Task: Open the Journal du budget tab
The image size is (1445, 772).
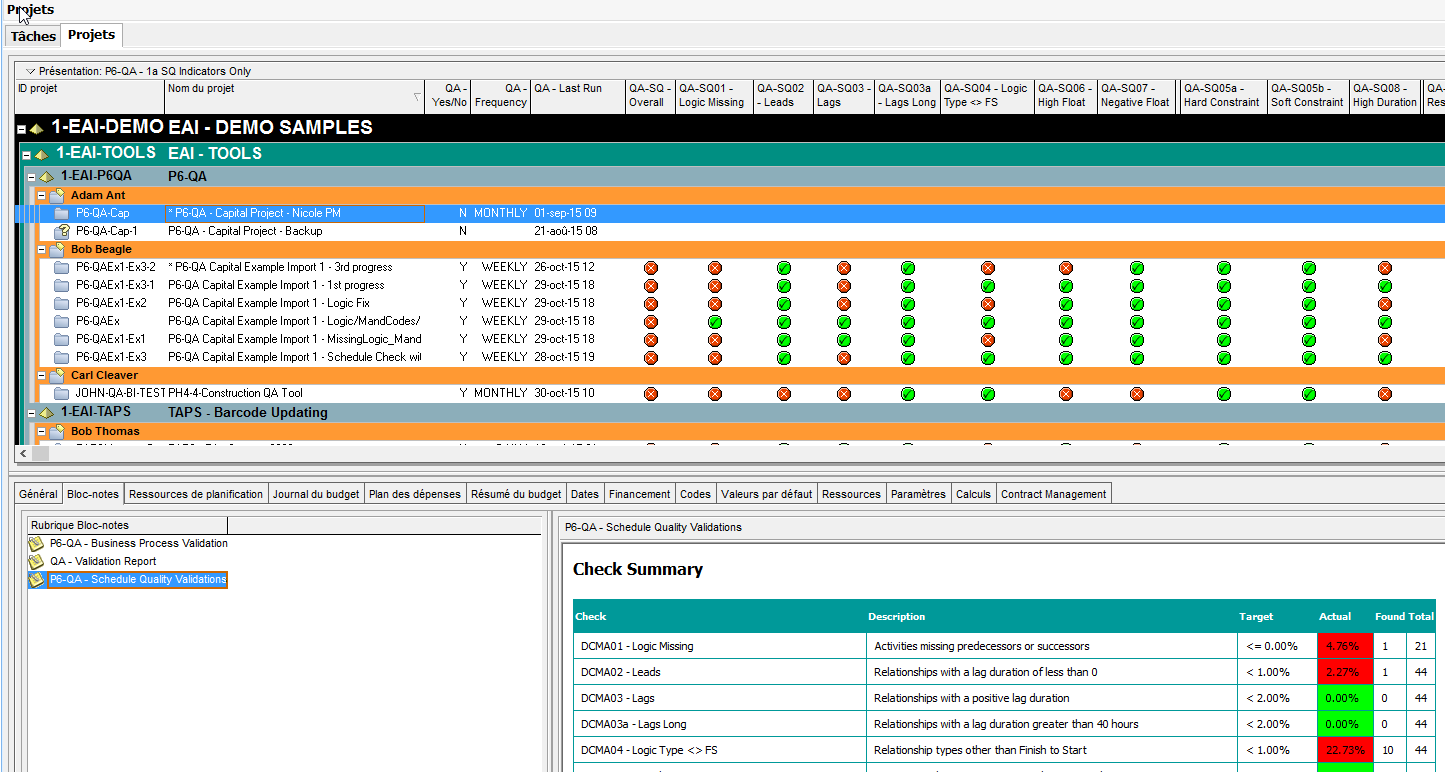Action: tap(315, 494)
